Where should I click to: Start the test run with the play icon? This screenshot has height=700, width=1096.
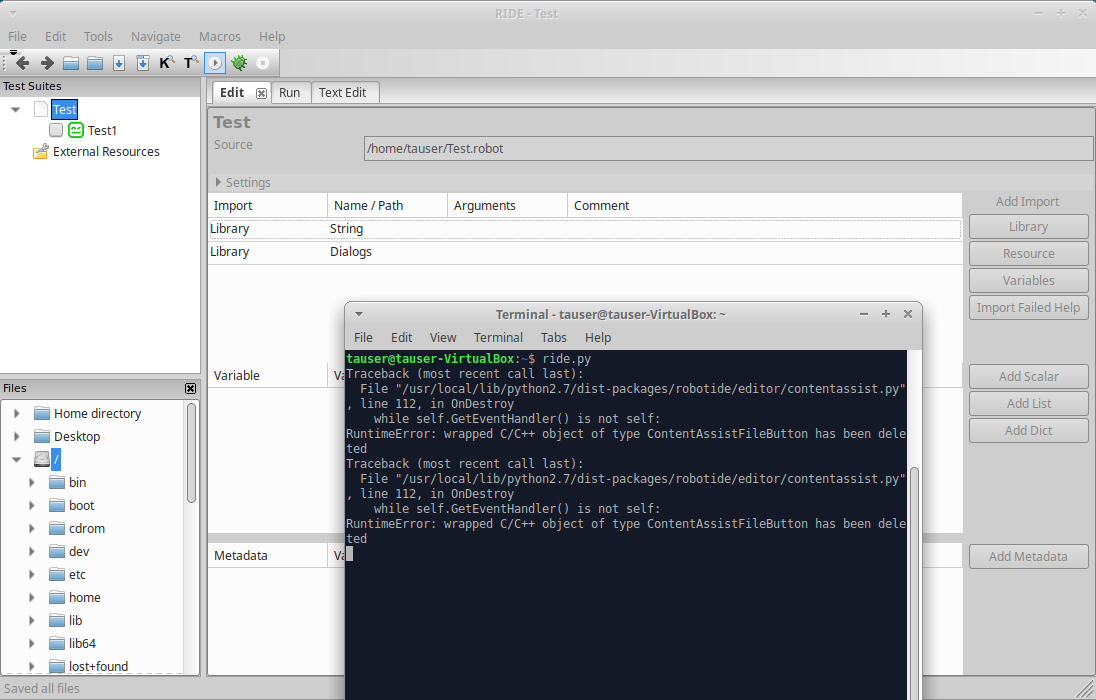point(214,62)
